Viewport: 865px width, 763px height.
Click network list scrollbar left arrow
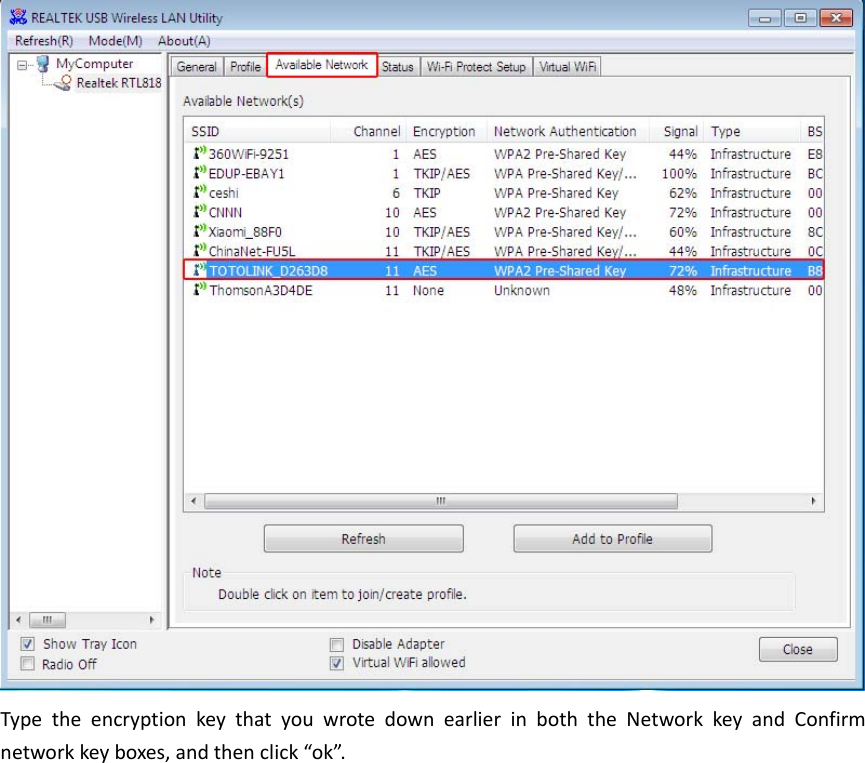(x=194, y=501)
